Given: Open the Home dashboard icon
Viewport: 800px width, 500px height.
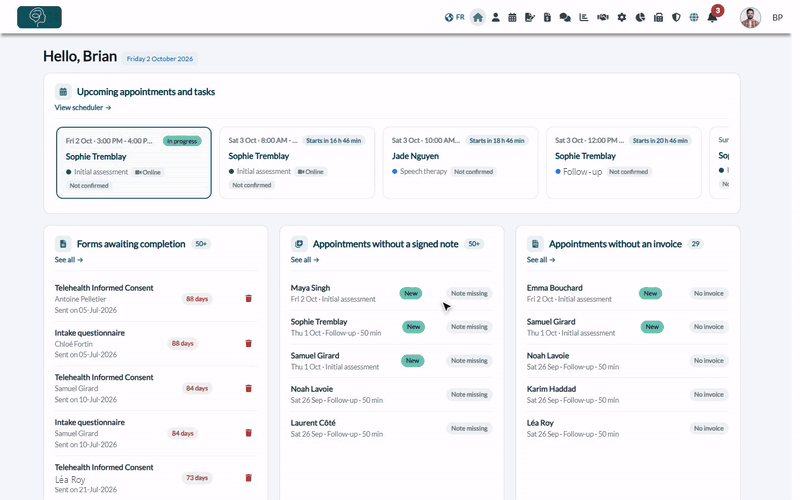Looking at the screenshot, I should click(478, 17).
